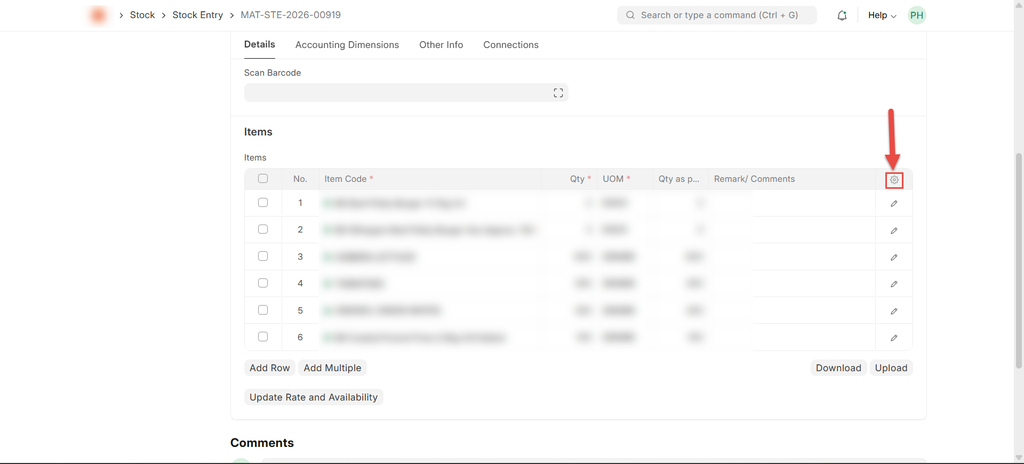Open the notifications bell icon
Screen dimensions: 1024x464
pos(842,16)
